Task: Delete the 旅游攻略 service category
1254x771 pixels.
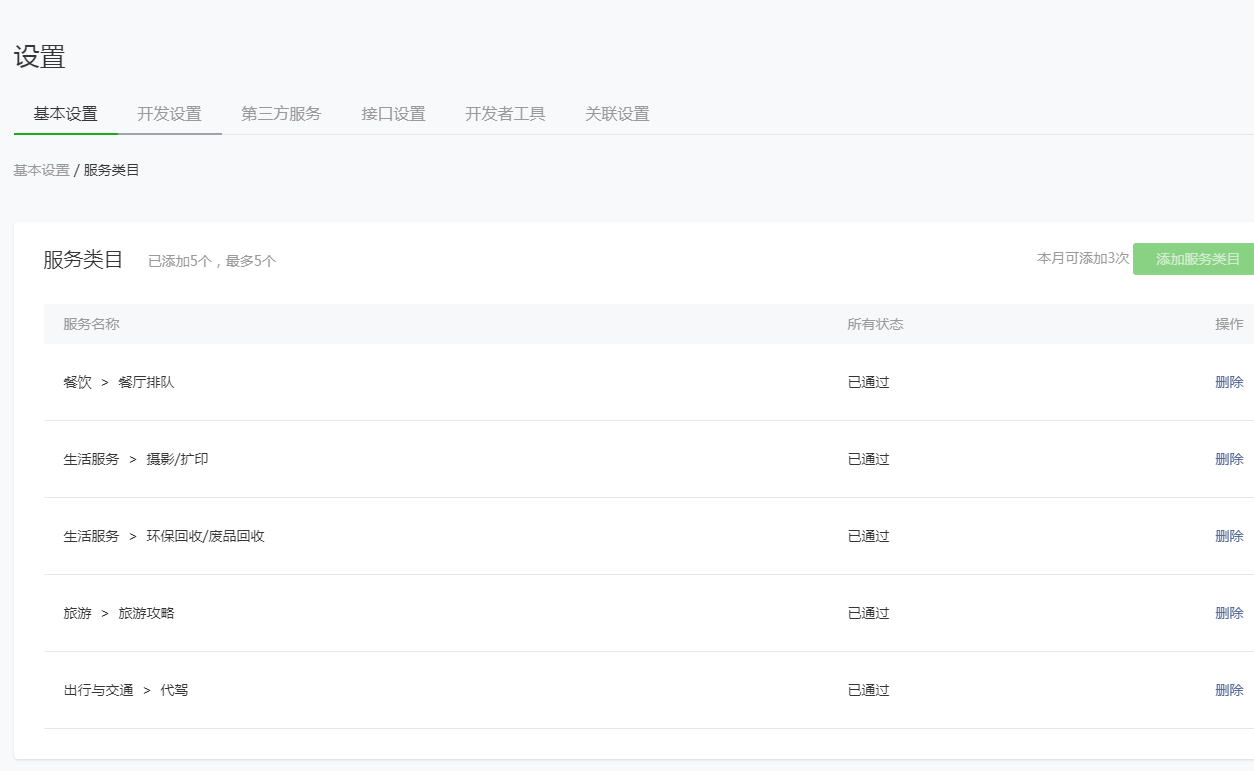Action: click(x=1229, y=613)
